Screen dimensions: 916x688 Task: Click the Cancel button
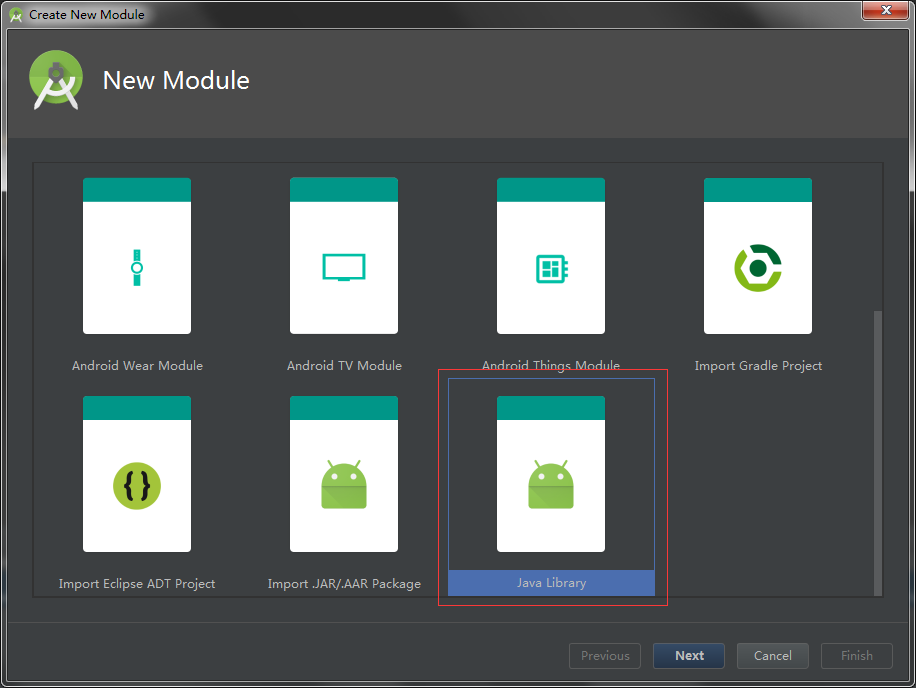click(x=772, y=656)
